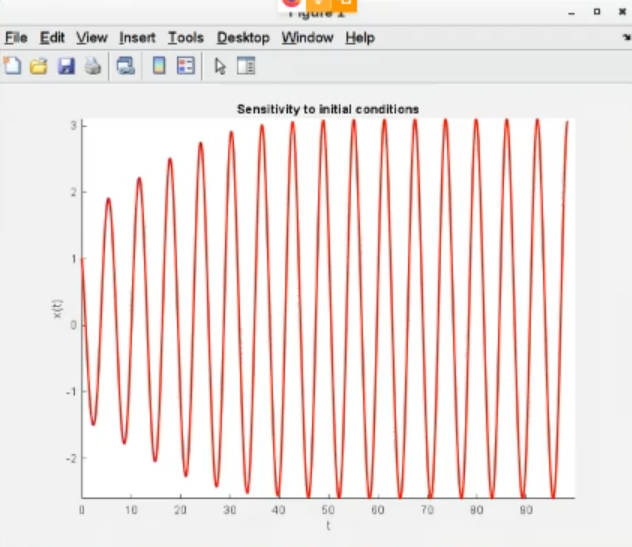Screen dimensions: 632x547
Task: Toggle the Insert Legend toolbar icon
Action: (x=185, y=67)
